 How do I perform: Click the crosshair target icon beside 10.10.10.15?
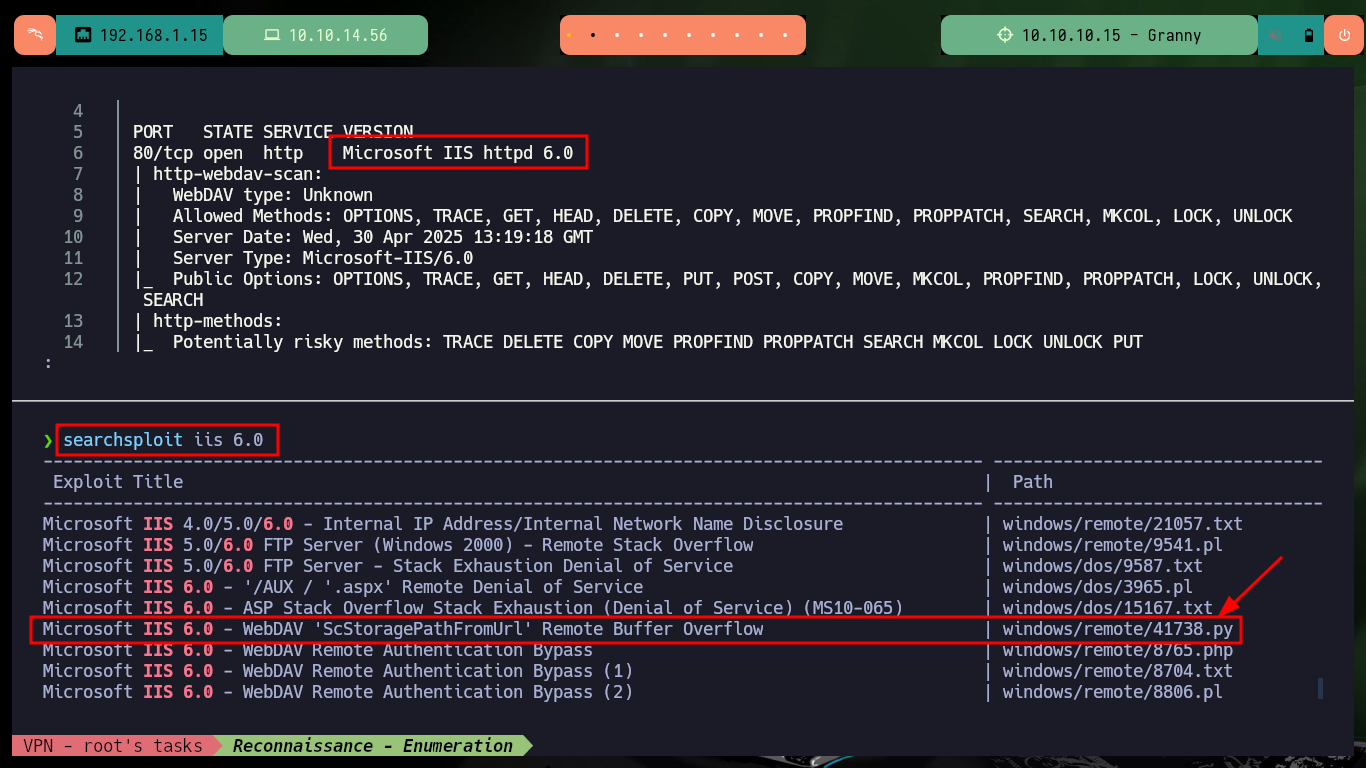1005,35
